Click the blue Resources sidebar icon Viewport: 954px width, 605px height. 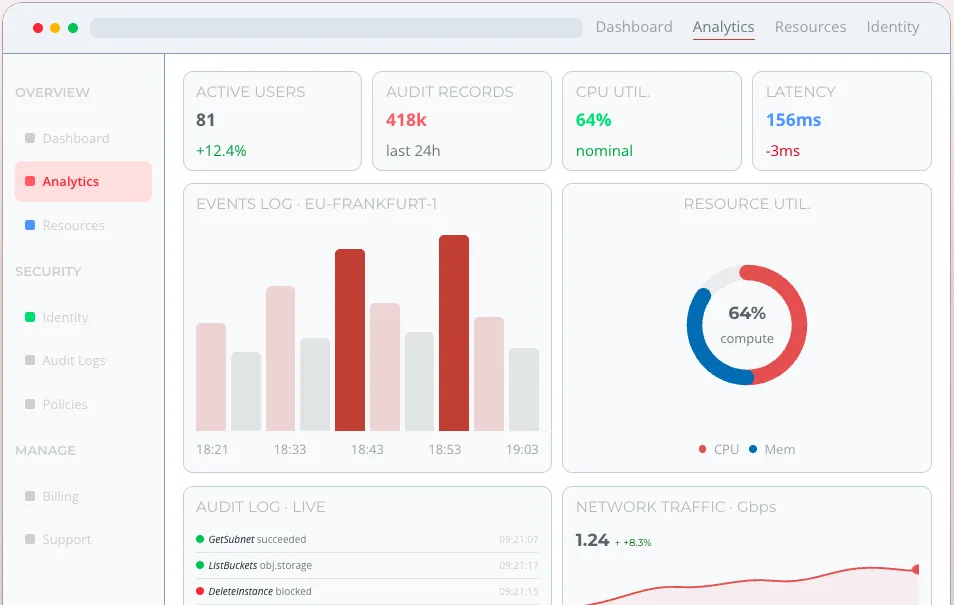pos(30,225)
